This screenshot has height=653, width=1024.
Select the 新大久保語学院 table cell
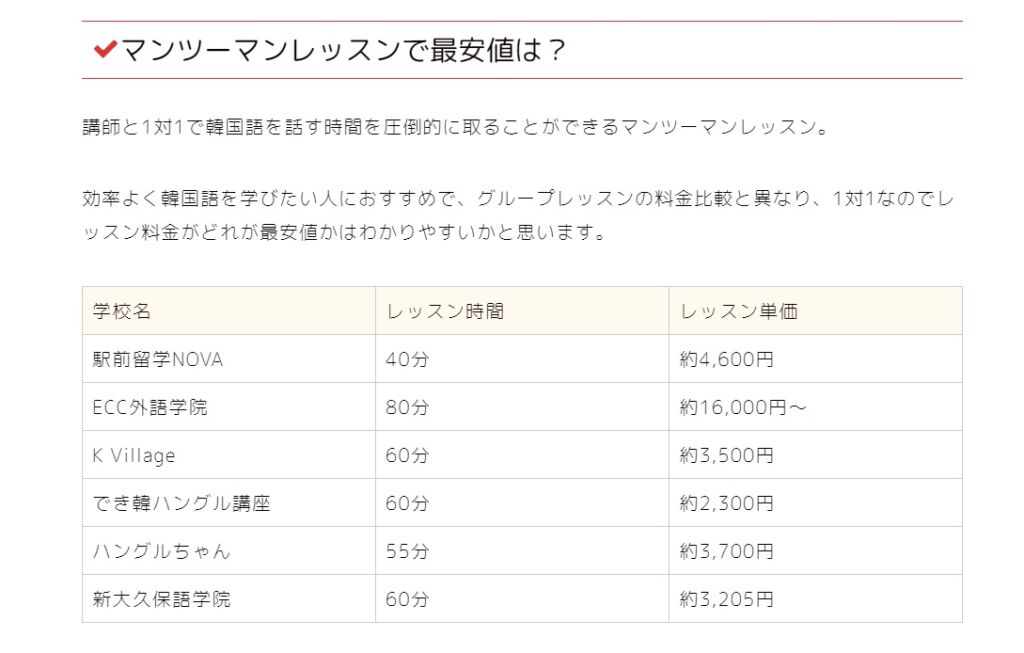tap(161, 599)
